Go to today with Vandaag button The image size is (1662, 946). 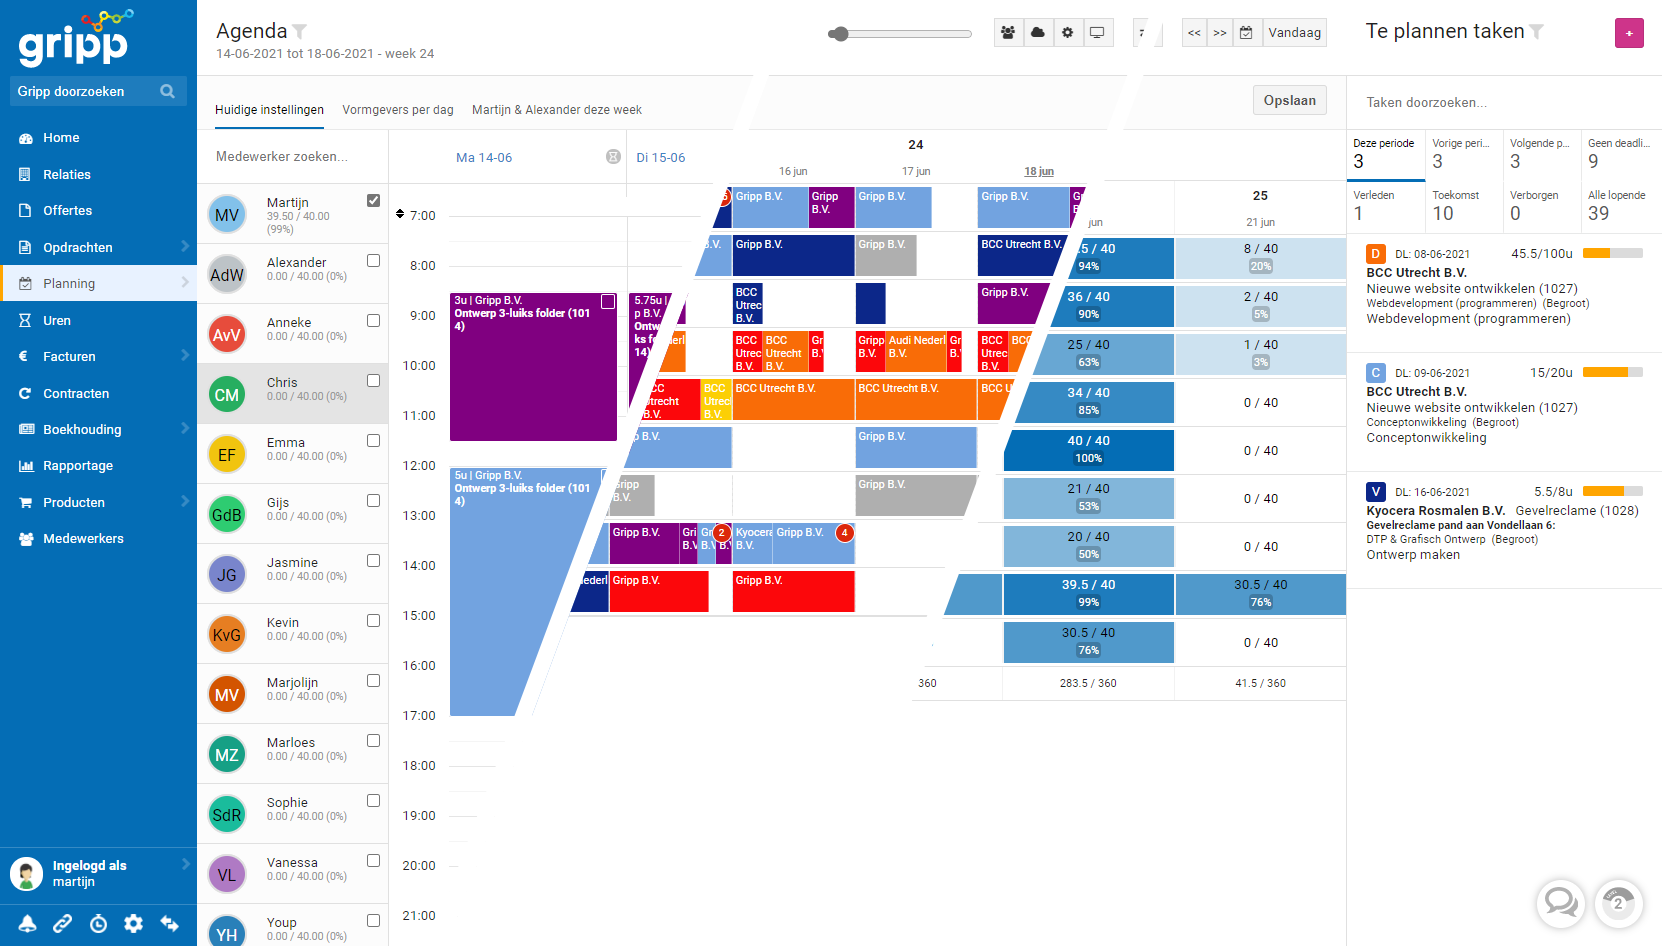click(x=1294, y=33)
